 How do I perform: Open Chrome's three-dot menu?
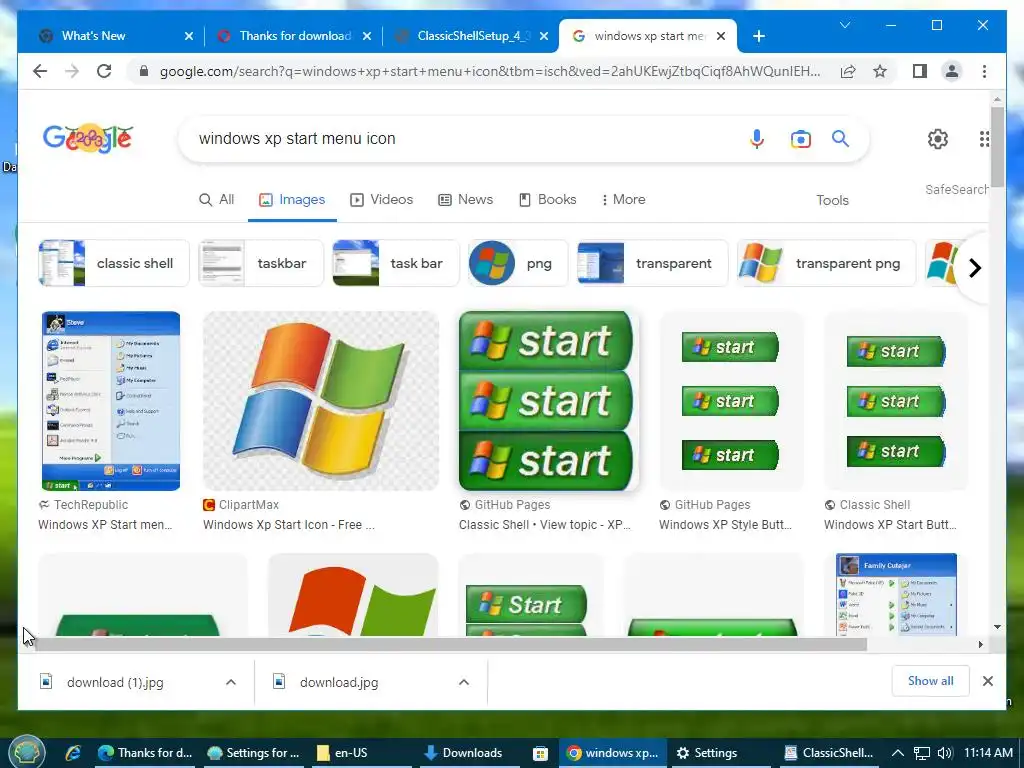coord(984,71)
